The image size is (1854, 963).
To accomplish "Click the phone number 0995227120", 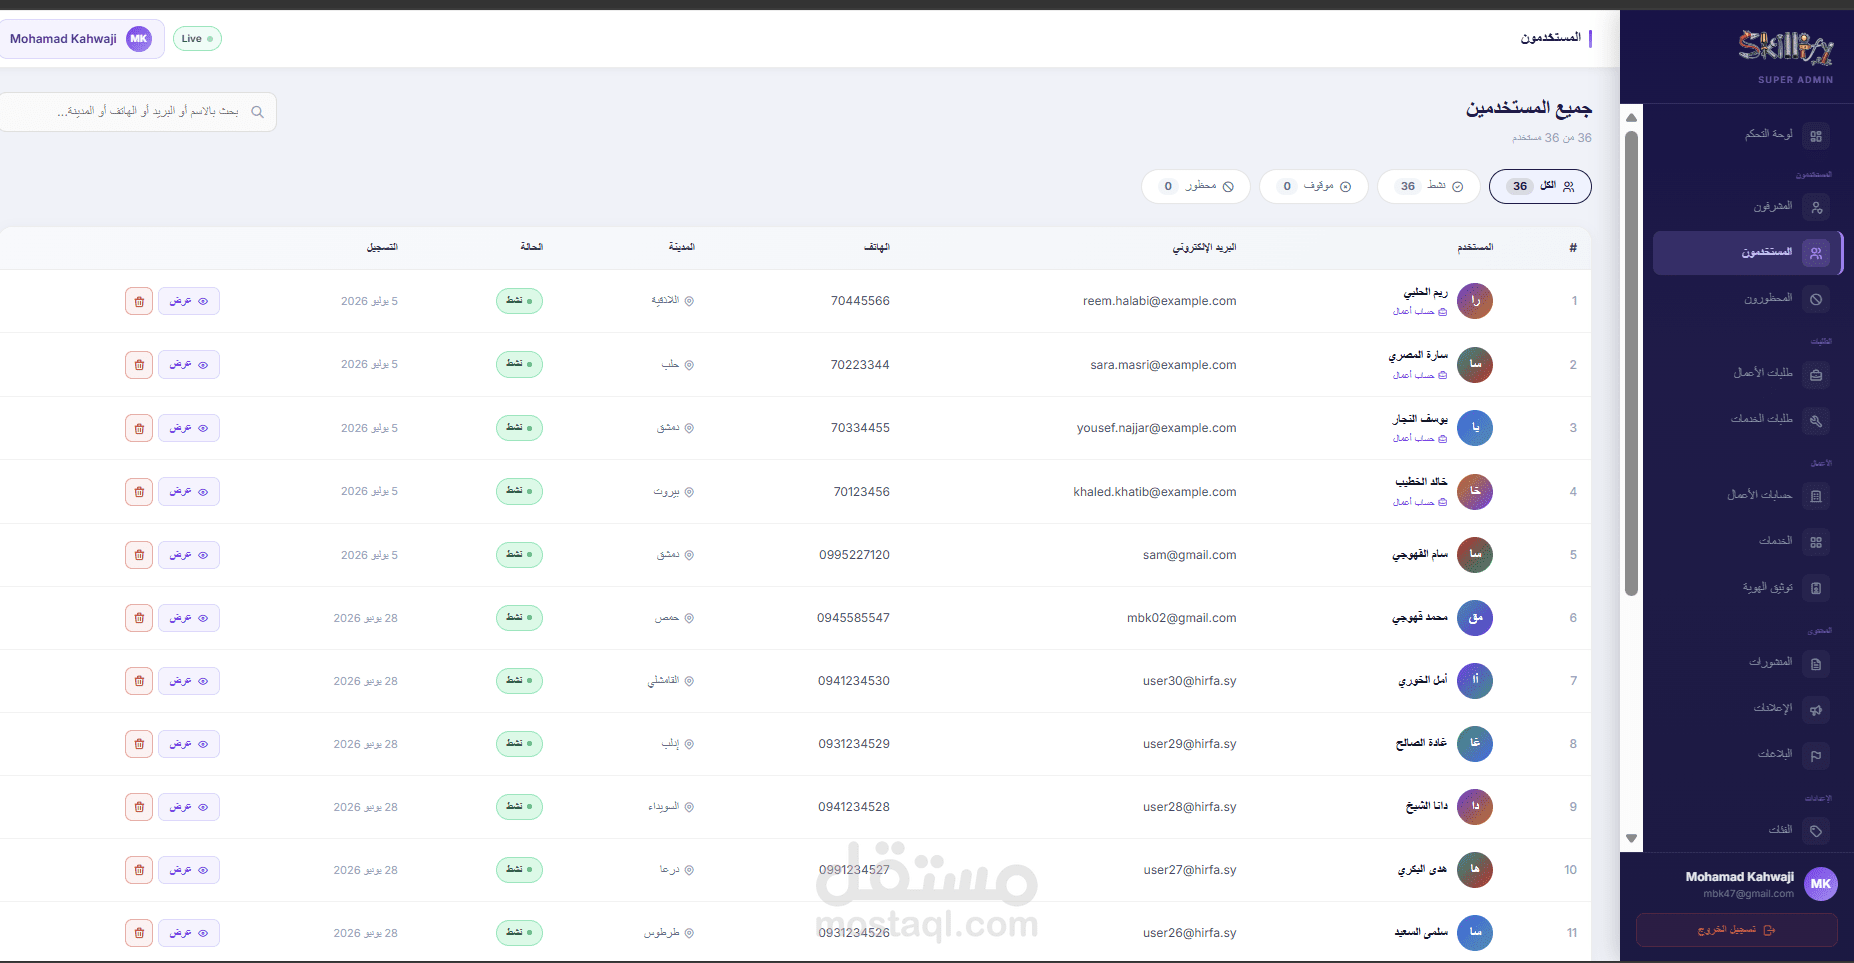I will coord(854,555).
